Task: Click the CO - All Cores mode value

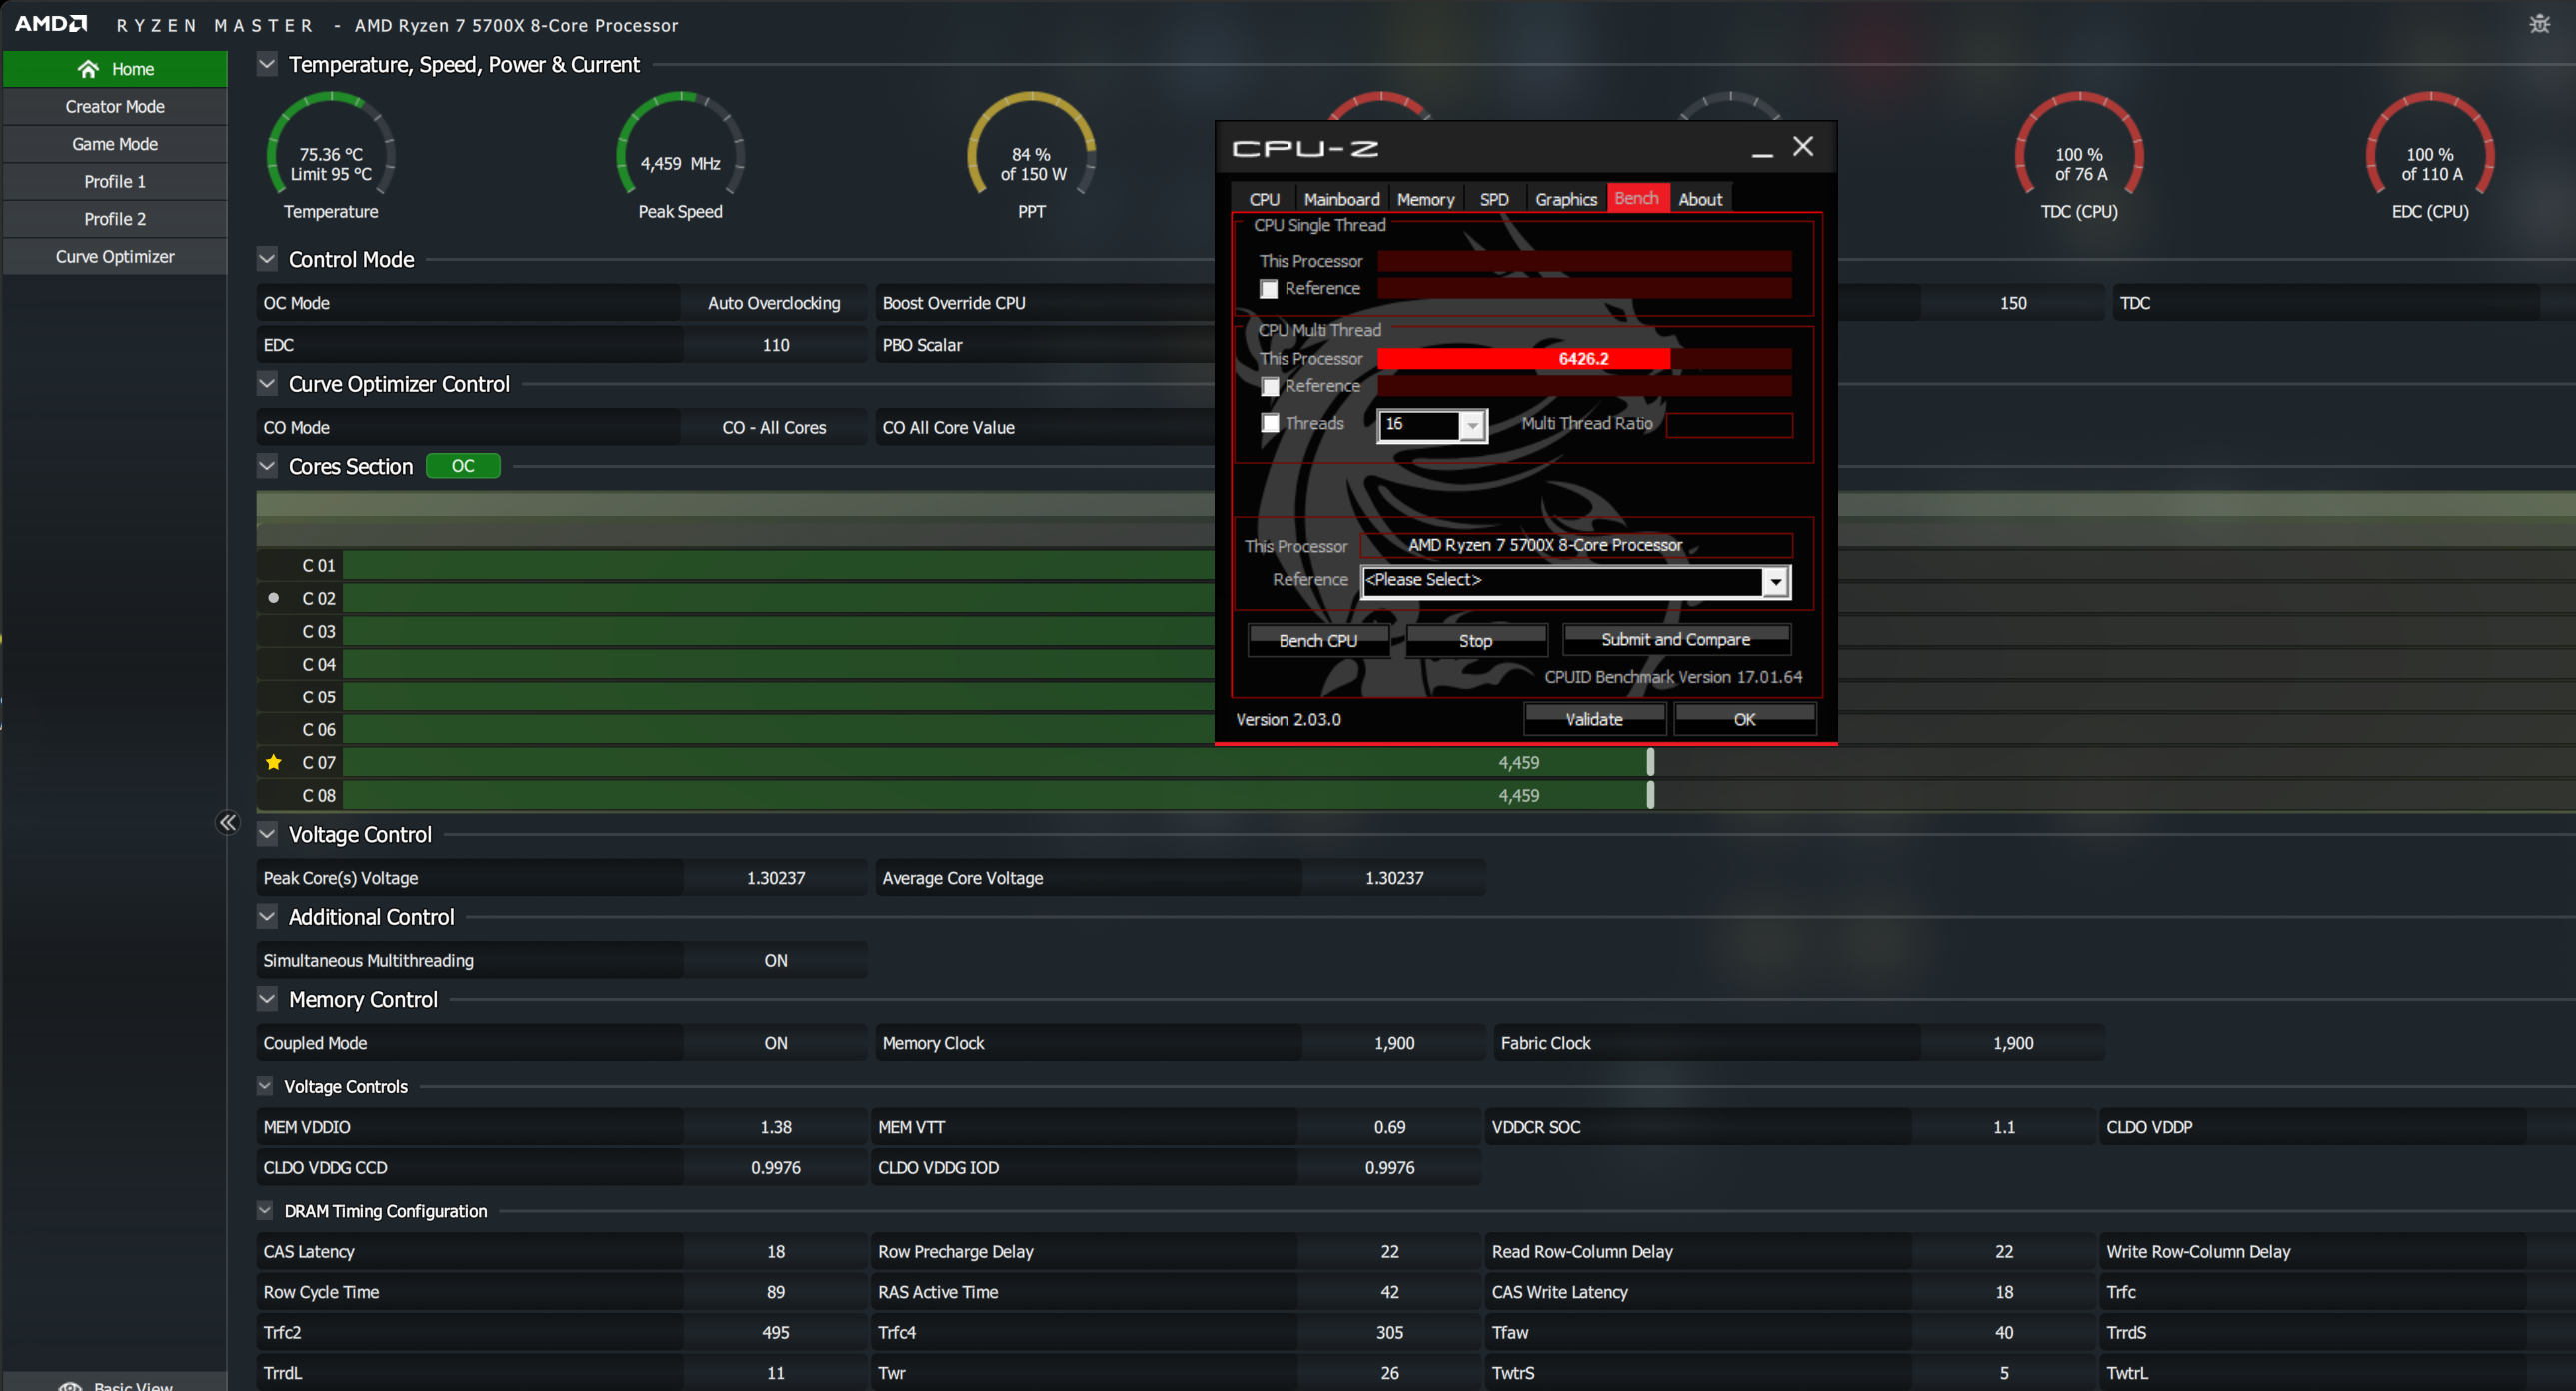Action: (x=774, y=427)
